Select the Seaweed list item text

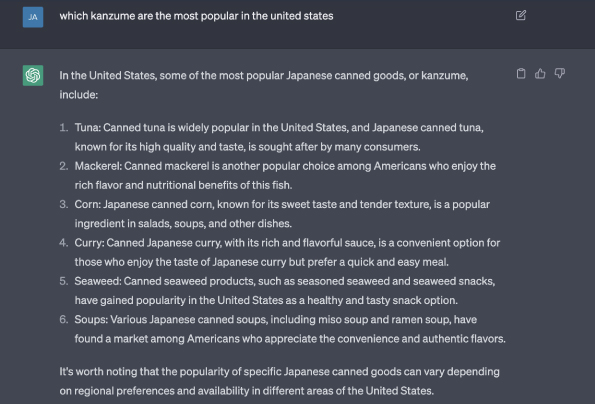point(285,291)
